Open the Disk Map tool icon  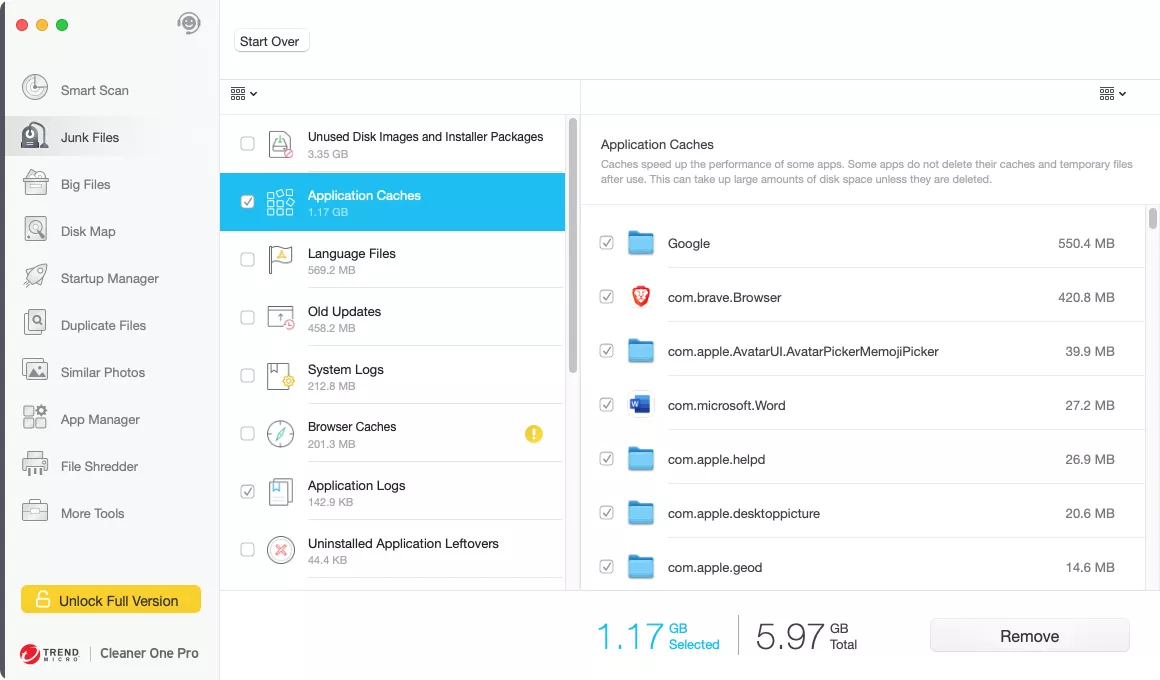[35, 229]
